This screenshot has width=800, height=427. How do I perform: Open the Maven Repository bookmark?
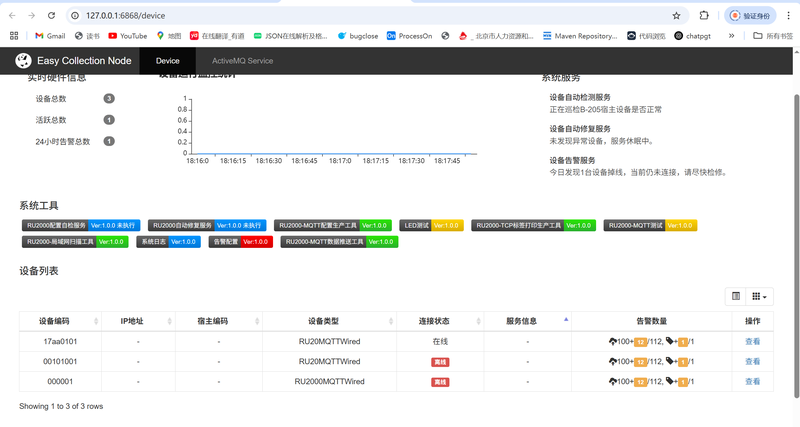pyautogui.click(x=580, y=36)
